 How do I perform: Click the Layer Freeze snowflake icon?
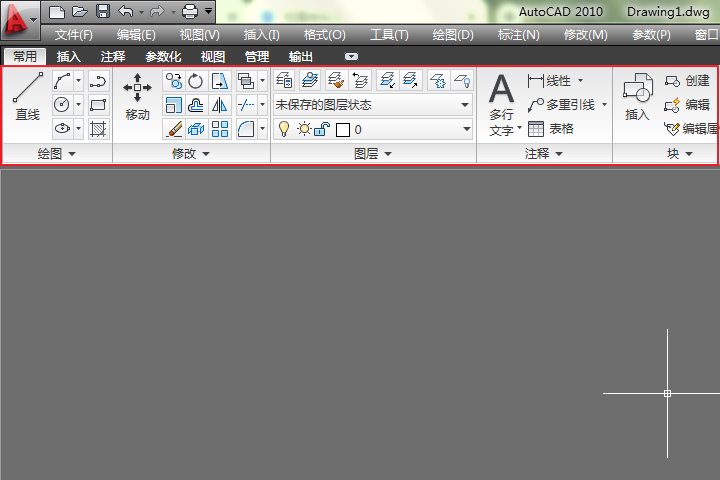[x=439, y=80]
